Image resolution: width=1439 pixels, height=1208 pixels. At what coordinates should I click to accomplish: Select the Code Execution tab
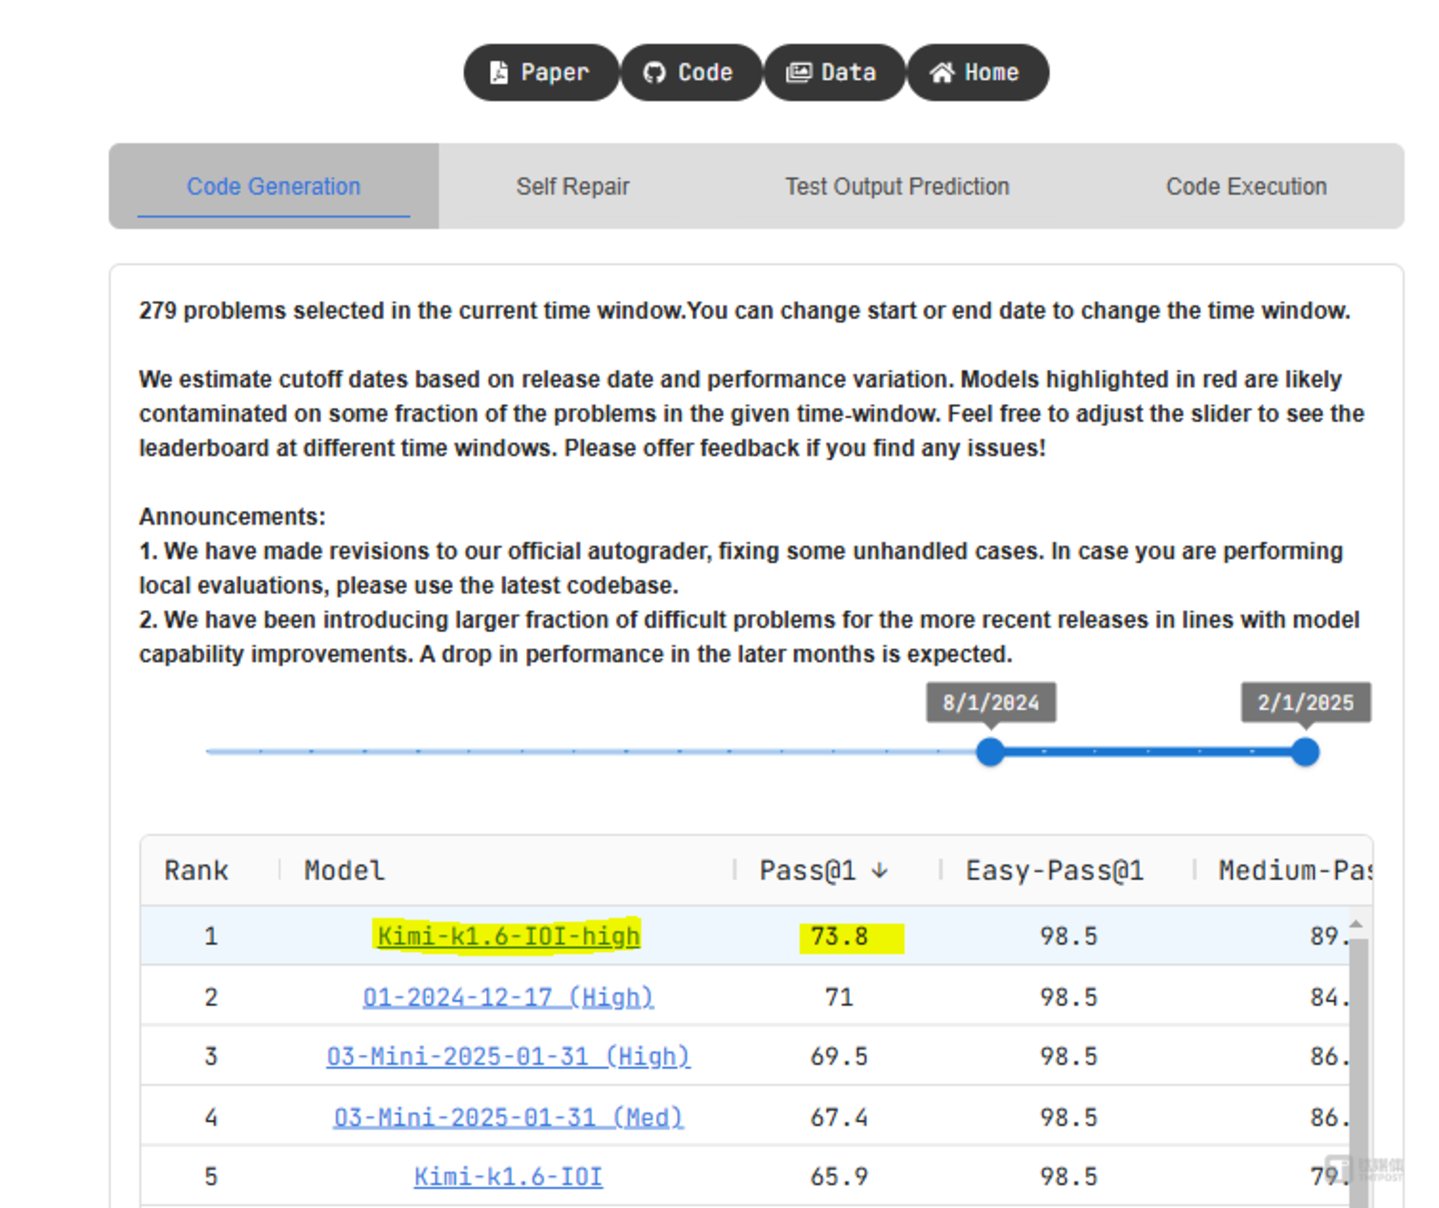coord(1245,187)
